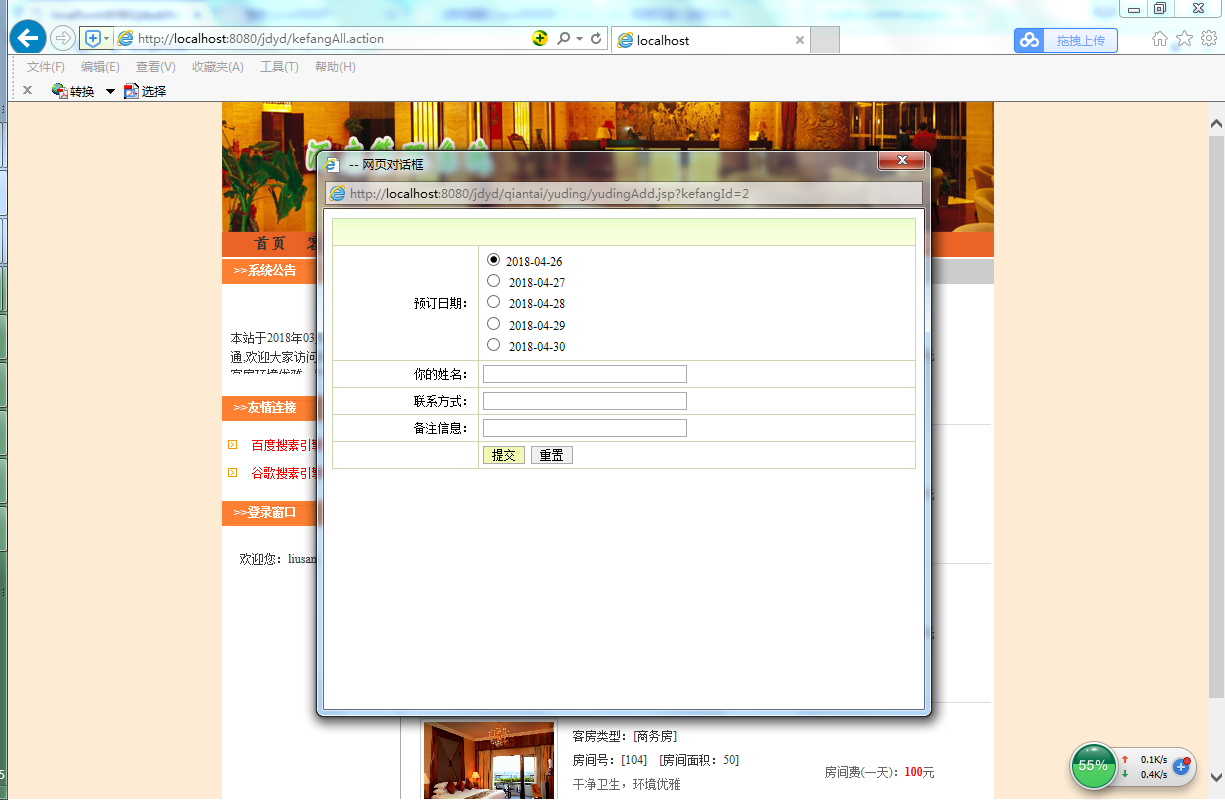
Task: Go back with the browser back arrow
Action: tap(28, 39)
